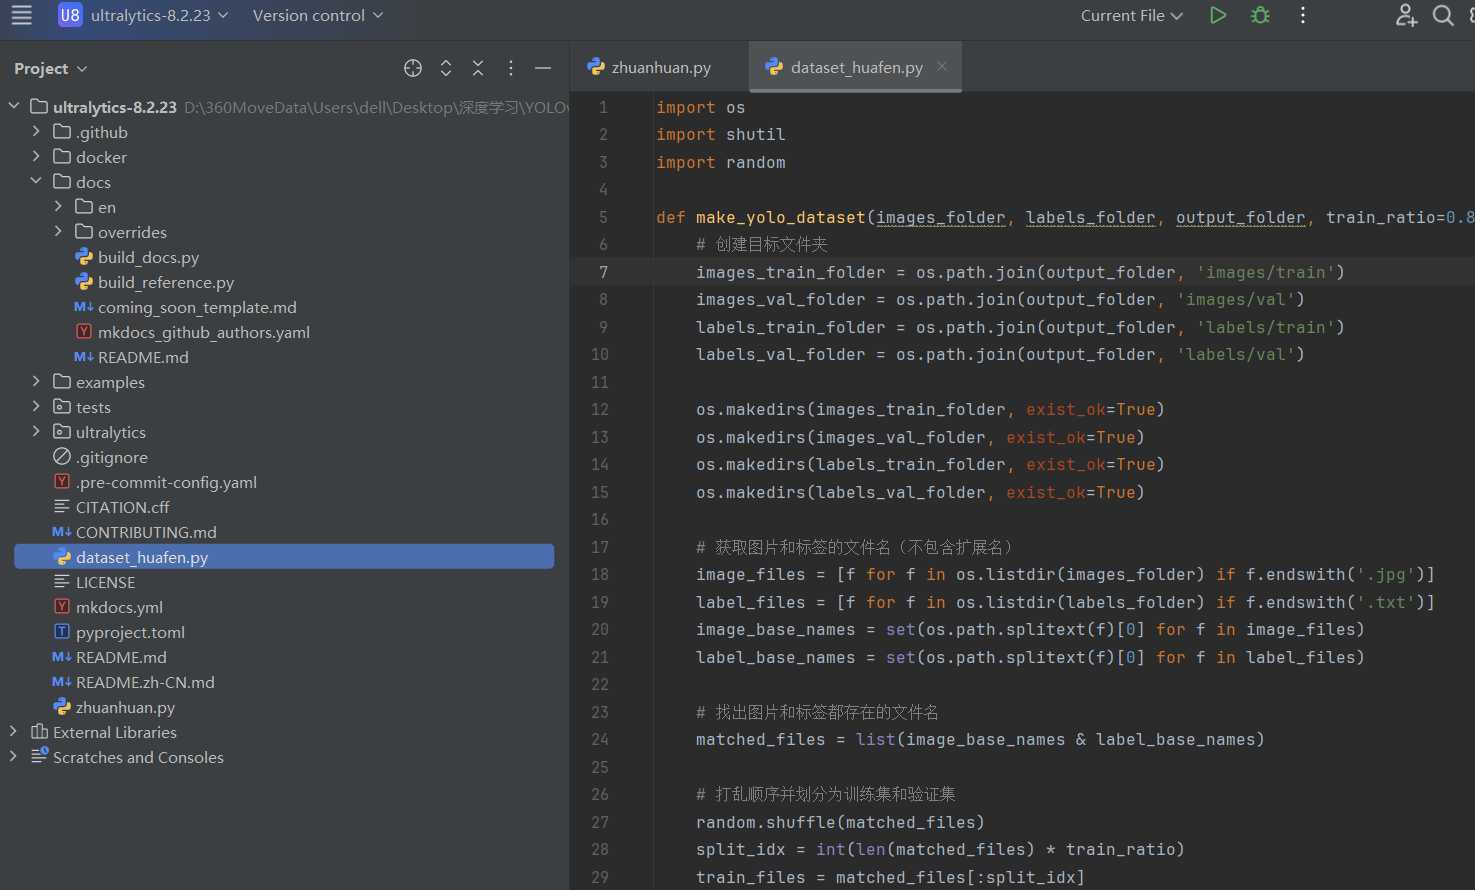Select .pre-commit-config.yaml file
Image resolution: width=1475 pixels, height=890 pixels.
point(166,482)
